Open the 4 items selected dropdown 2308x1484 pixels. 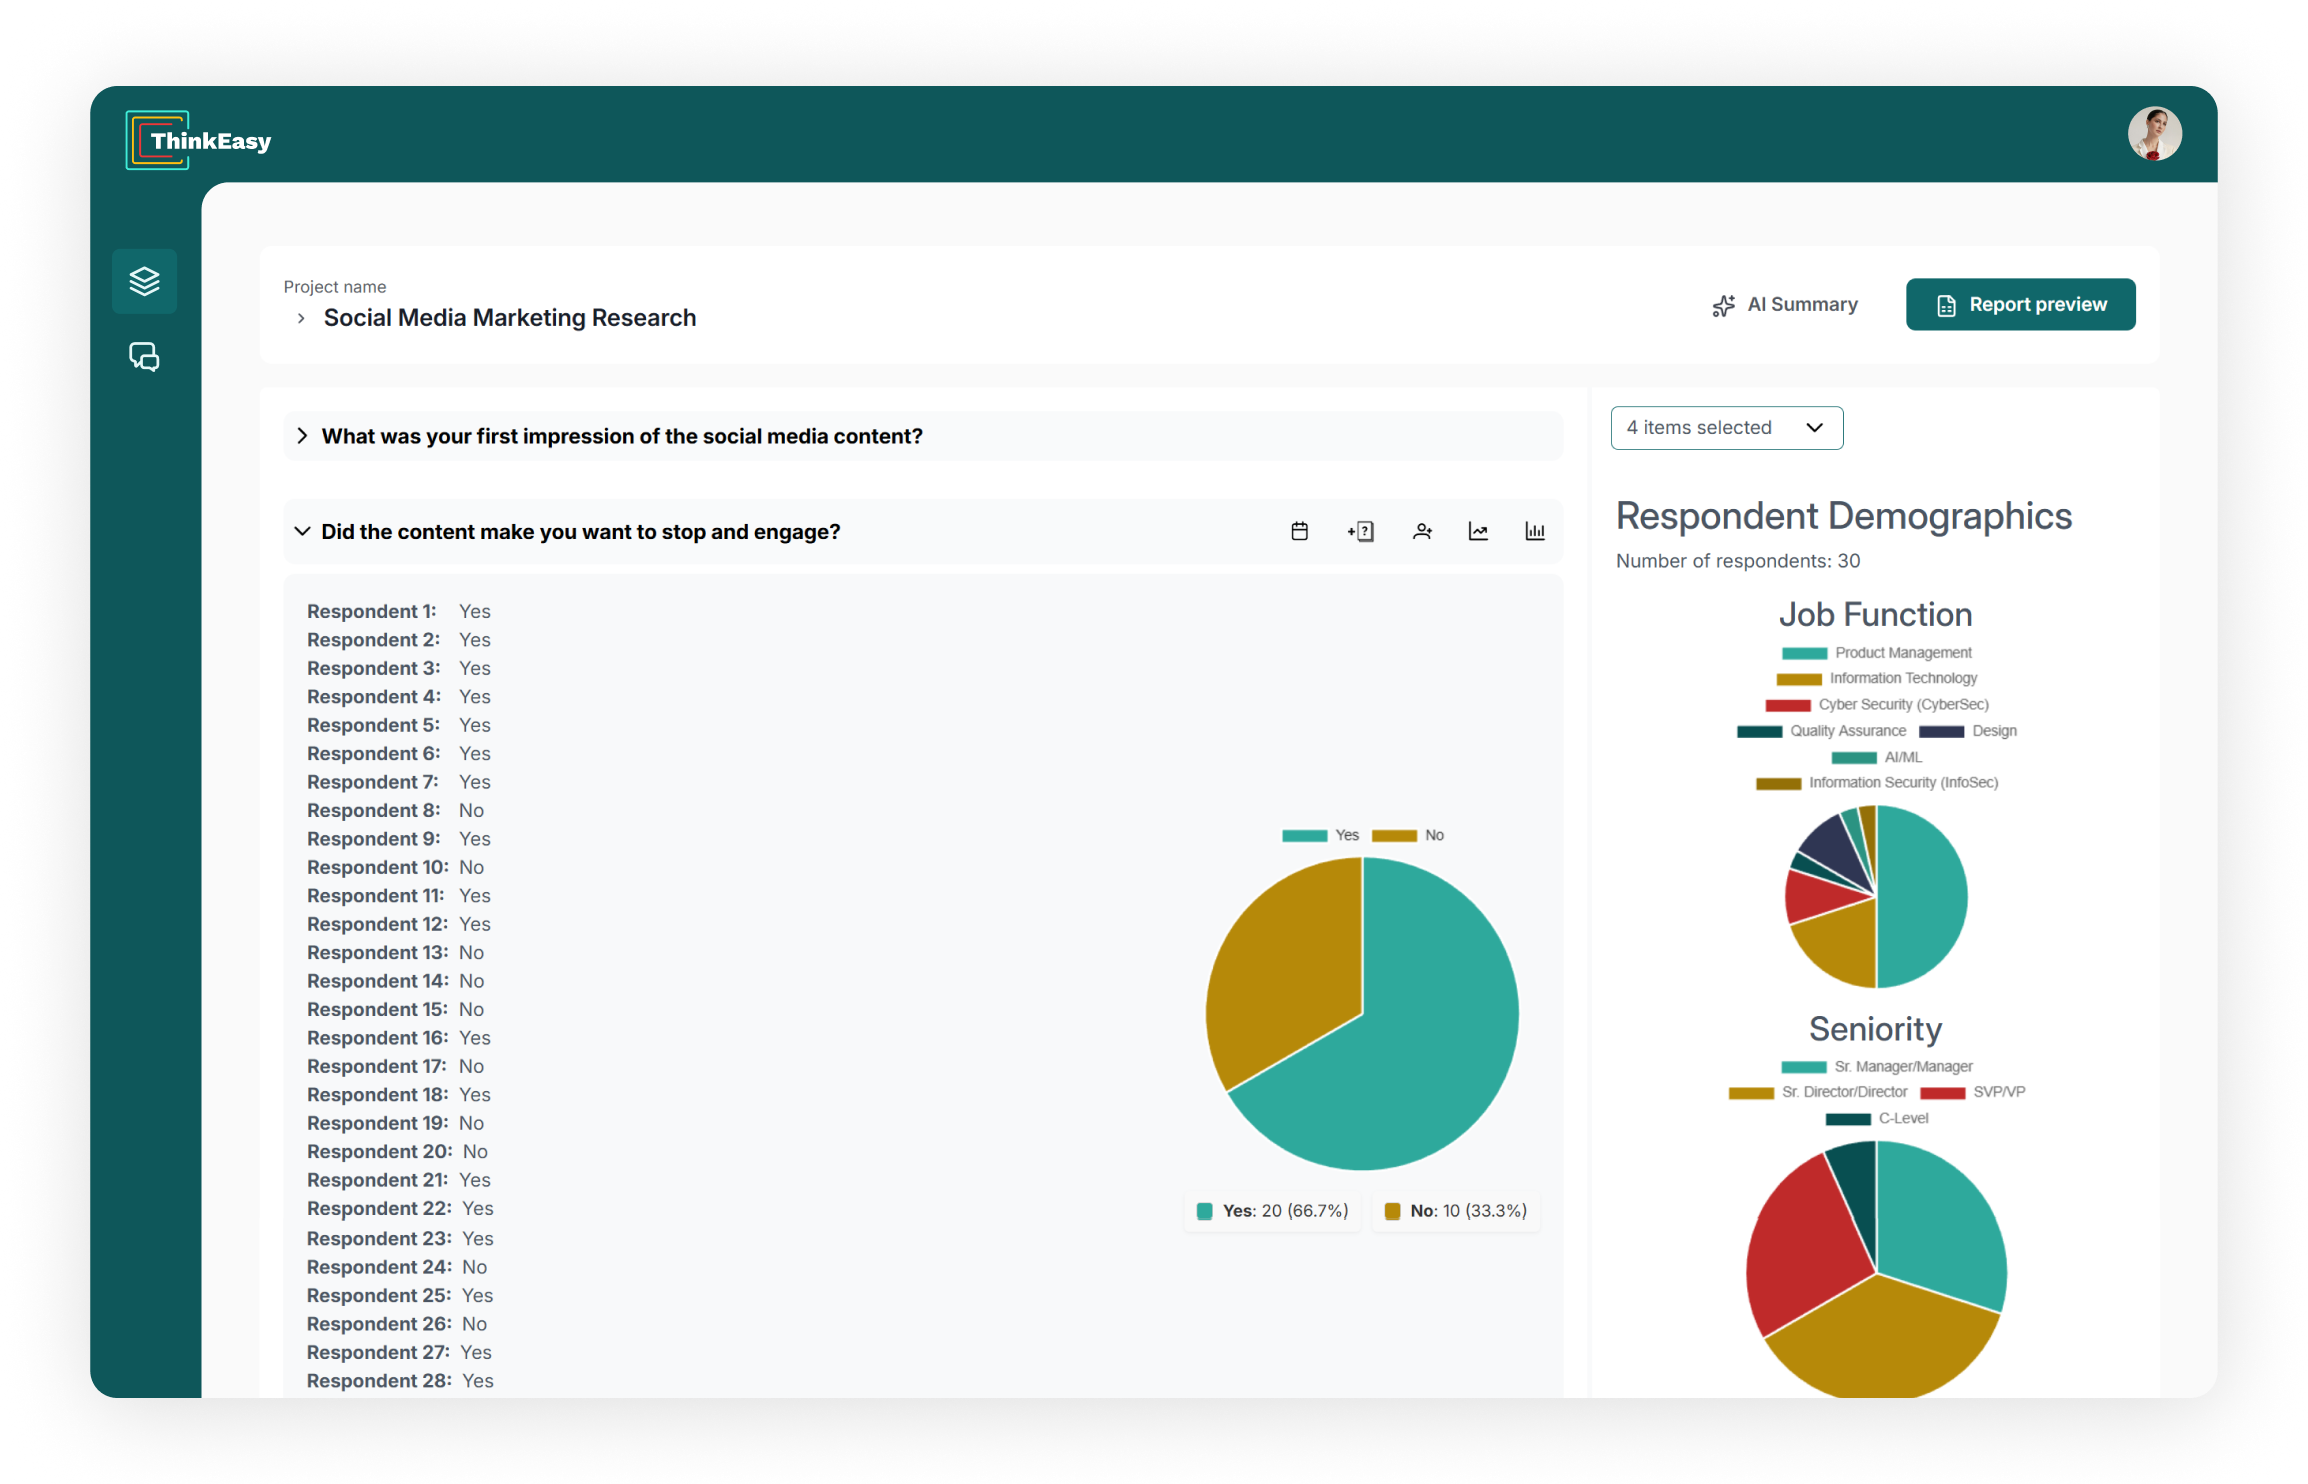[1726, 428]
